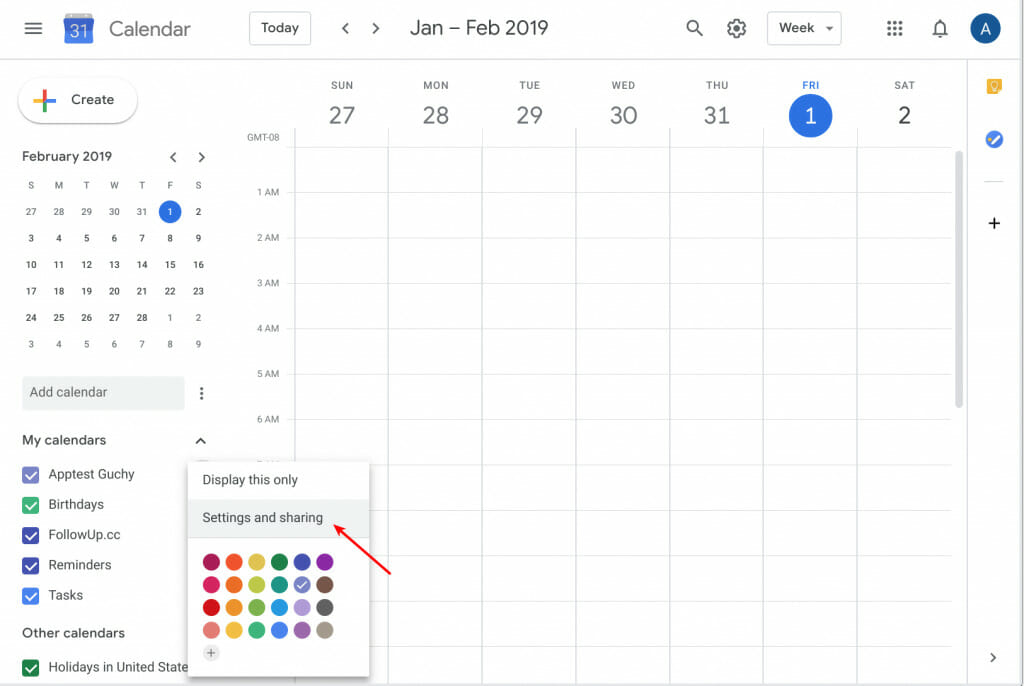Image resolution: width=1024 pixels, height=686 pixels.
Task: Open the Google apps grid
Action: click(x=895, y=28)
